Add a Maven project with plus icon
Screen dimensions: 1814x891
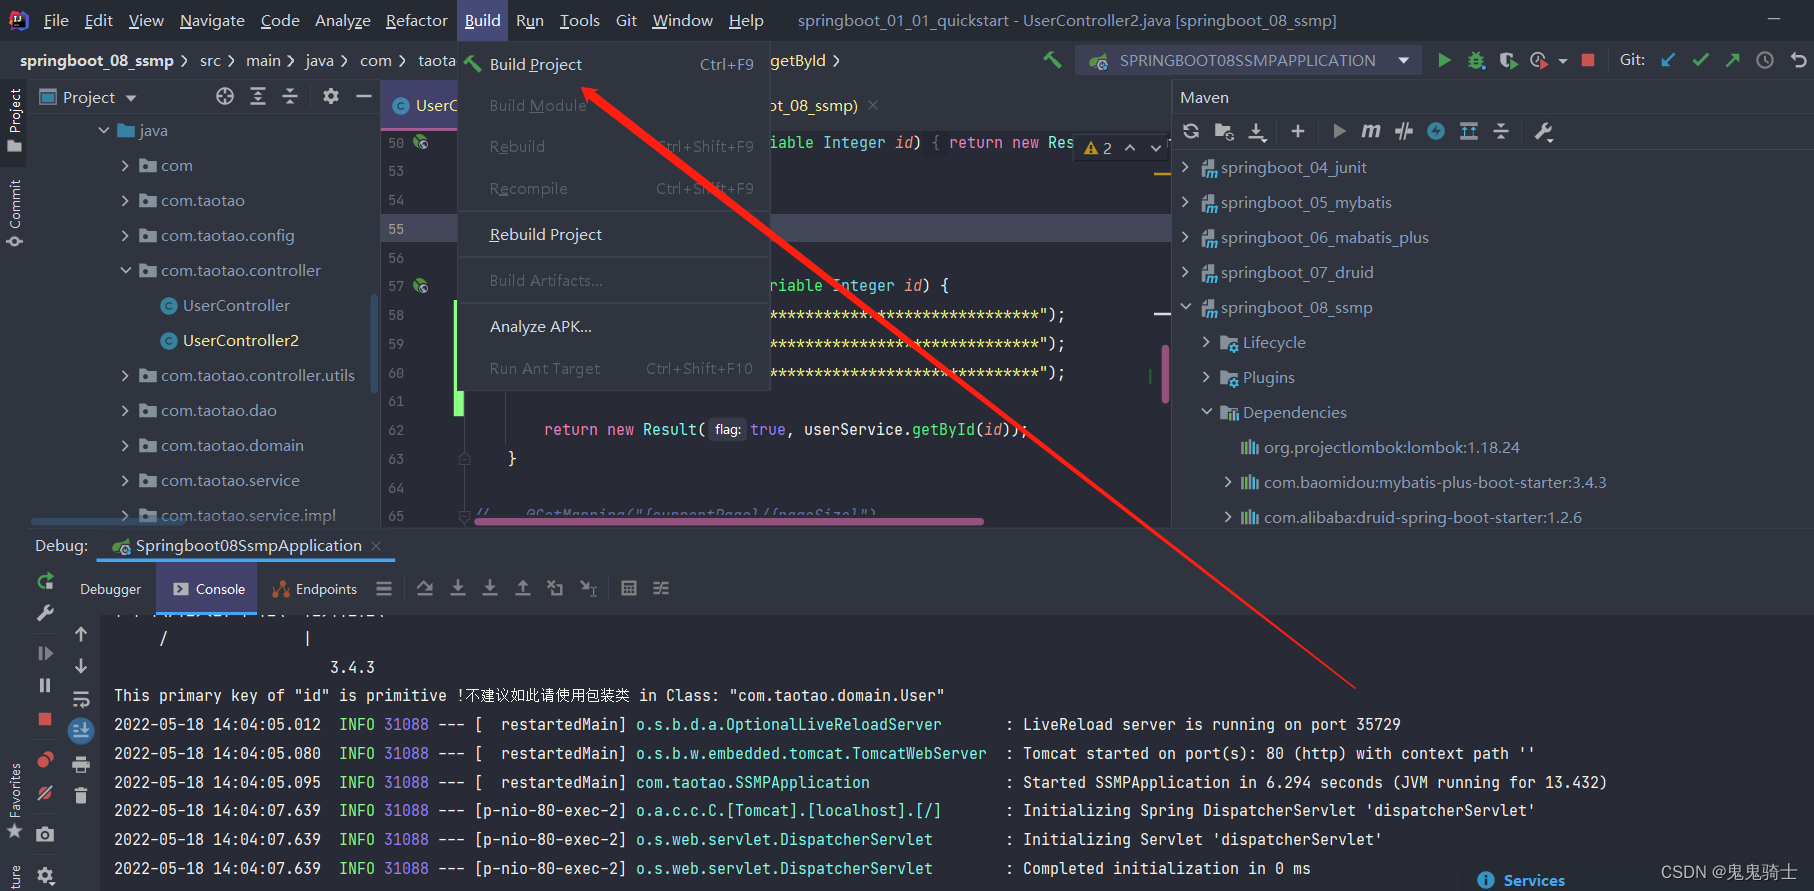click(x=1298, y=131)
